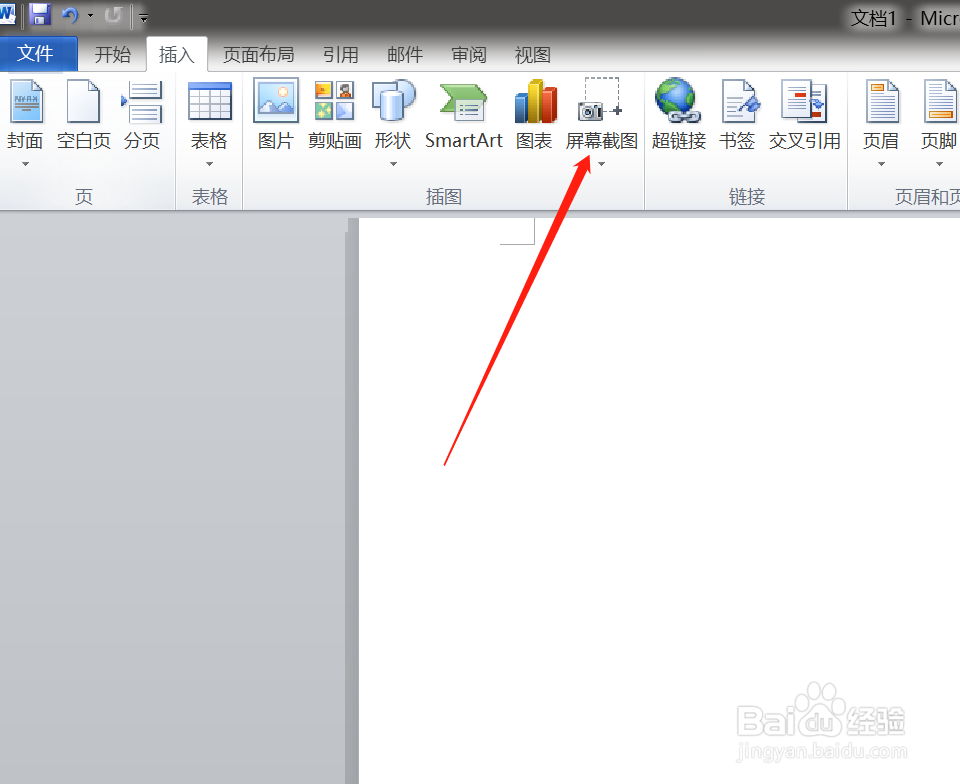960x784 pixels.
Task: Click the Save icon in quick access toolbar
Action: pos(40,13)
